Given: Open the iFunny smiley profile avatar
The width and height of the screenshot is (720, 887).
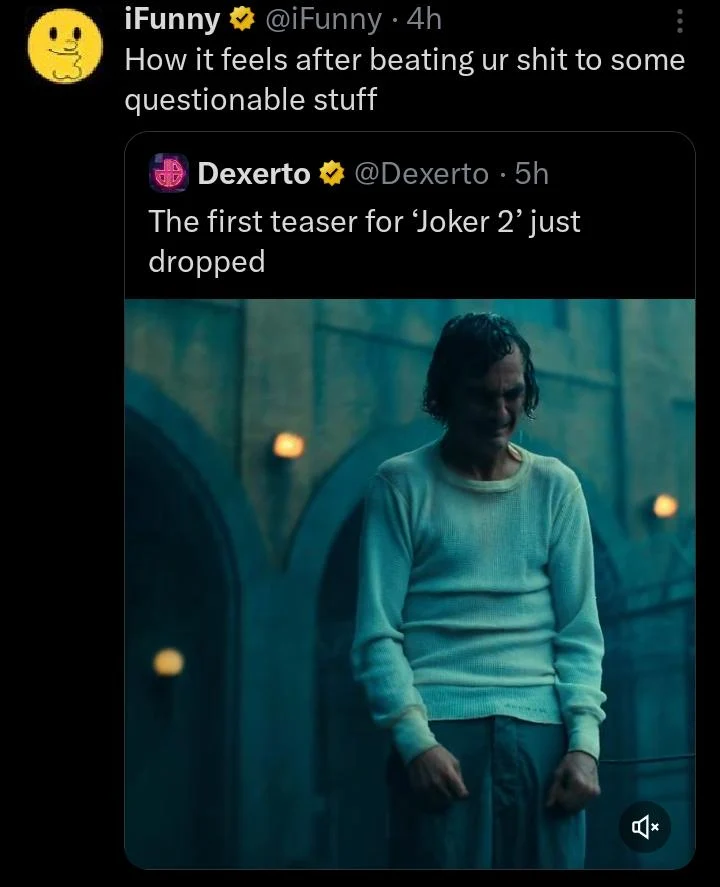Looking at the screenshot, I should [65, 47].
